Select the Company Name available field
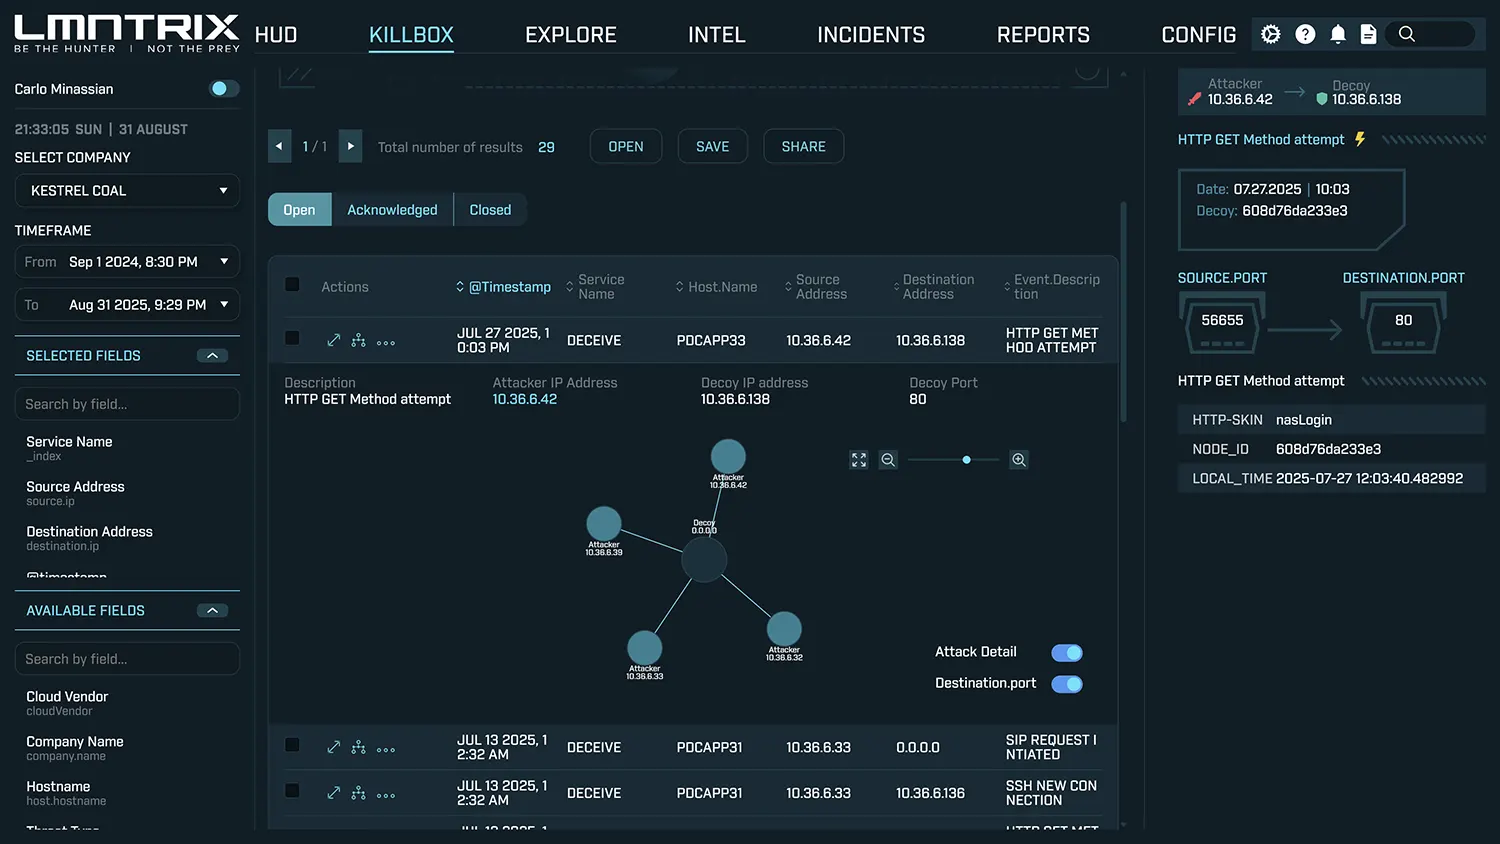Viewport: 1500px width, 844px height. click(x=75, y=748)
